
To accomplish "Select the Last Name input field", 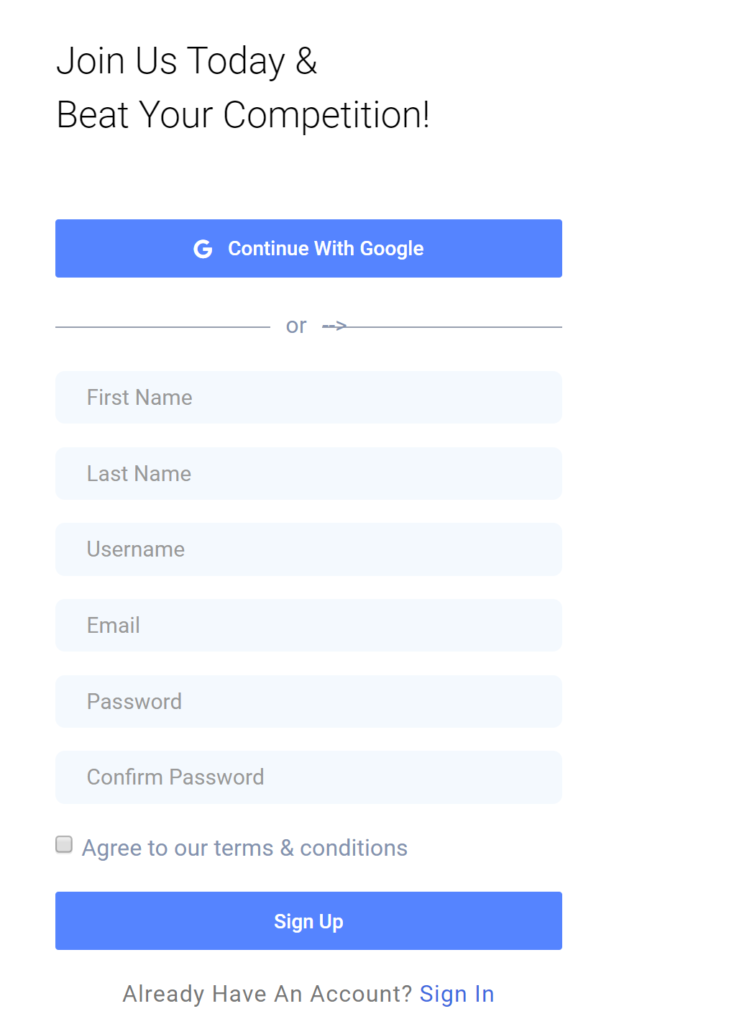I will coord(308,473).
